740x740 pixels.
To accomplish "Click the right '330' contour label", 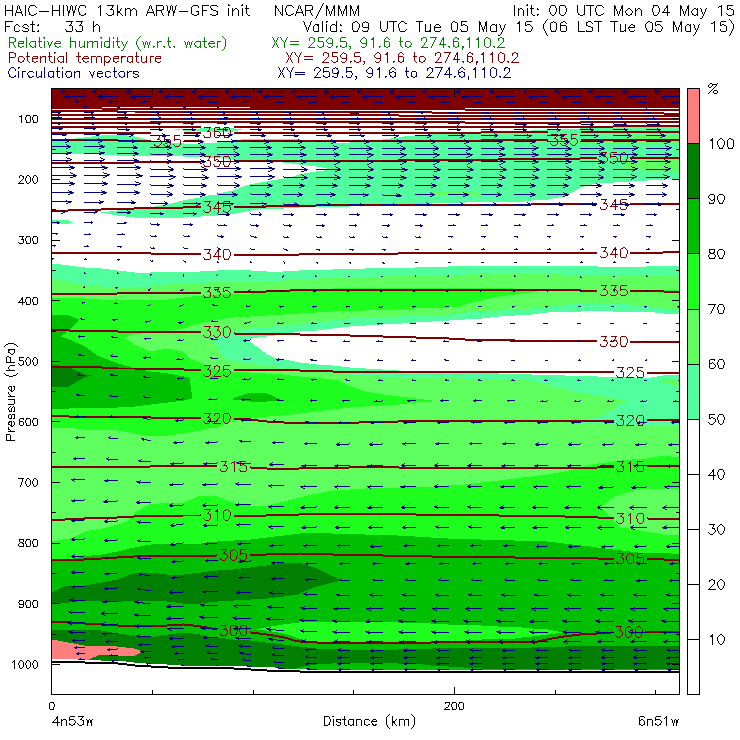I will pyautogui.click(x=614, y=342).
